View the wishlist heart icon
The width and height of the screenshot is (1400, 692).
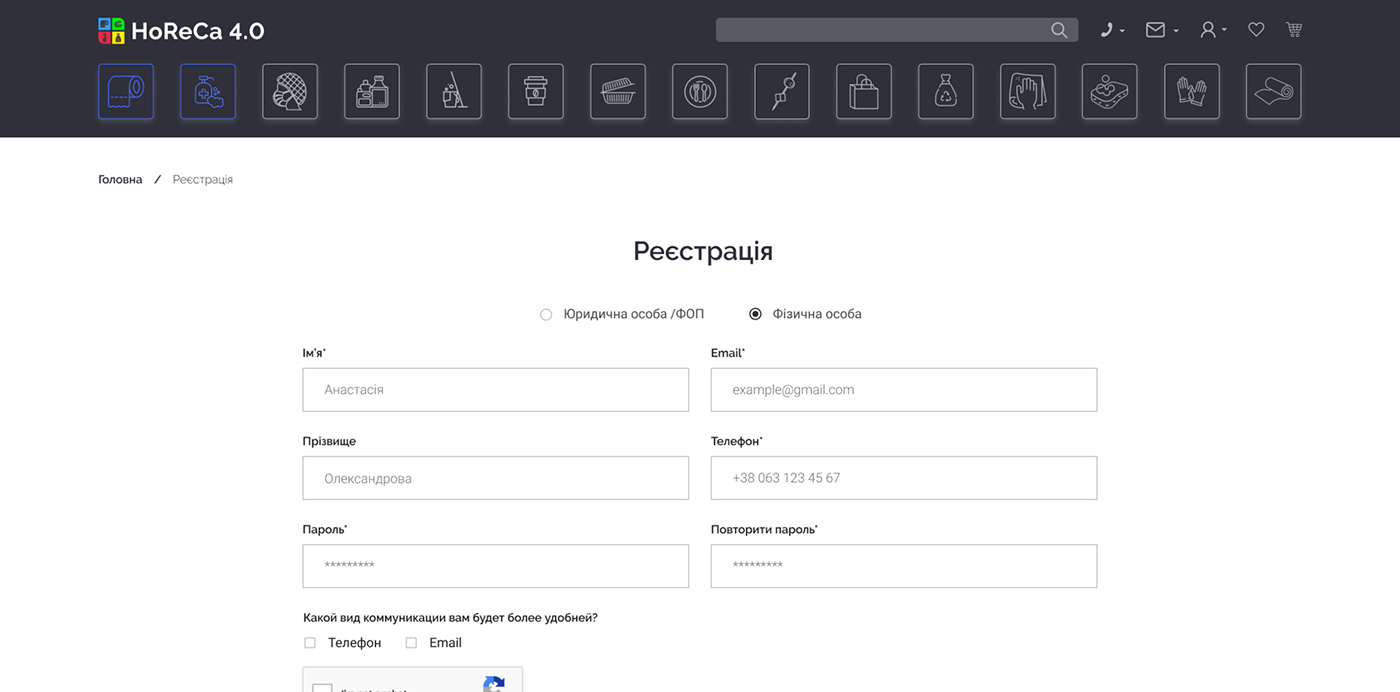click(x=1256, y=30)
